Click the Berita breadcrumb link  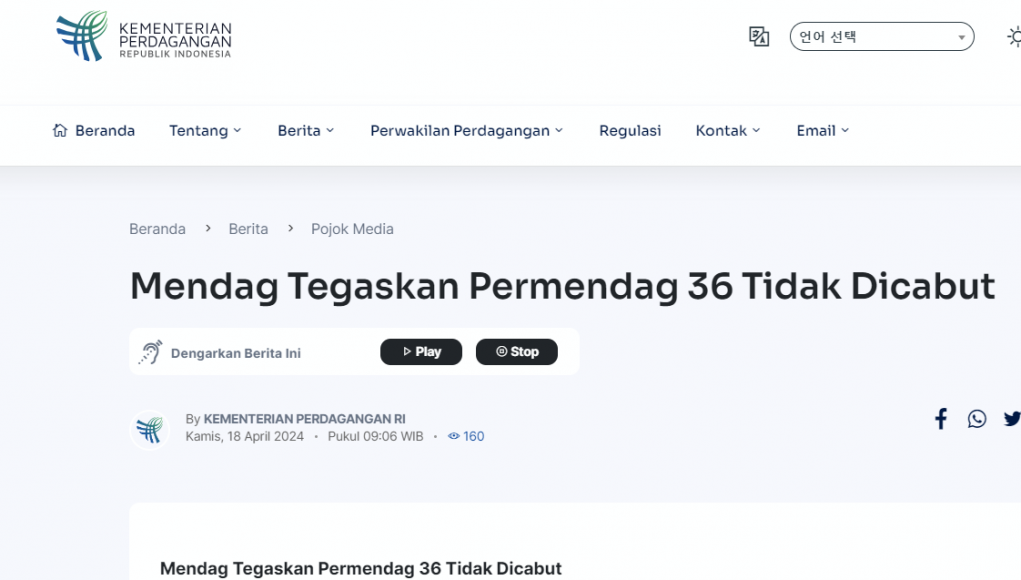coord(248,229)
